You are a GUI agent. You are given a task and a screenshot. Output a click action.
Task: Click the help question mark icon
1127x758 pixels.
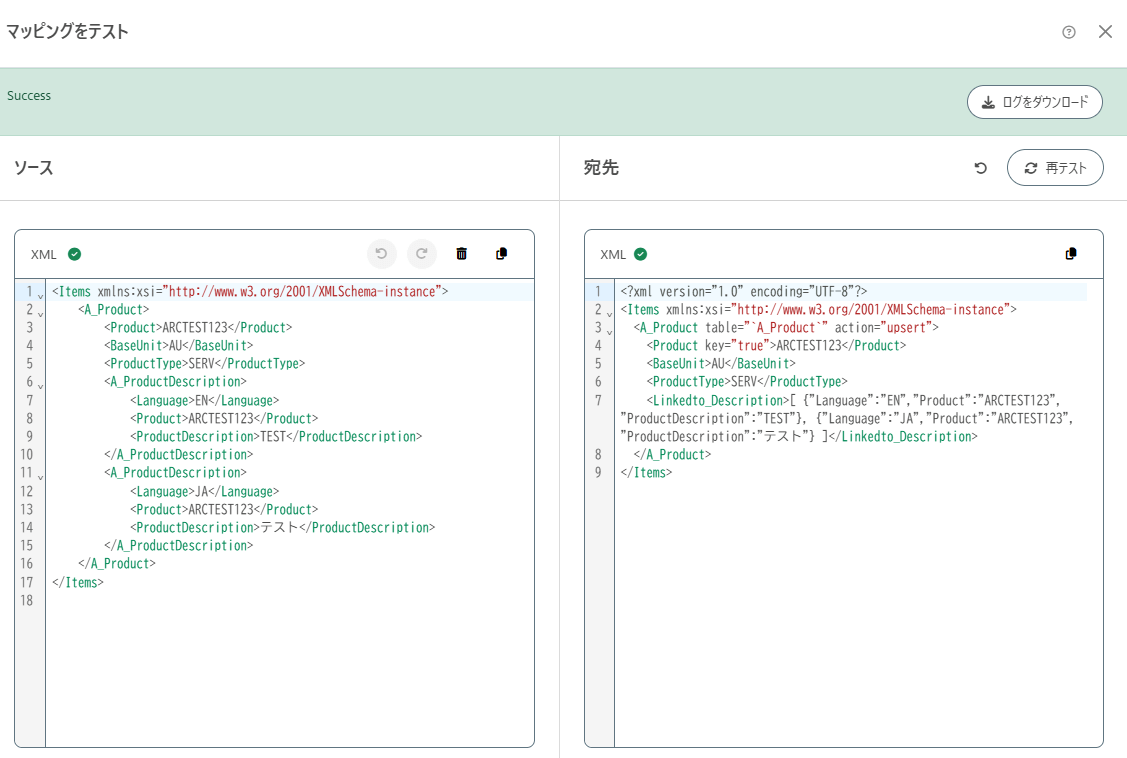pos(1069,32)
